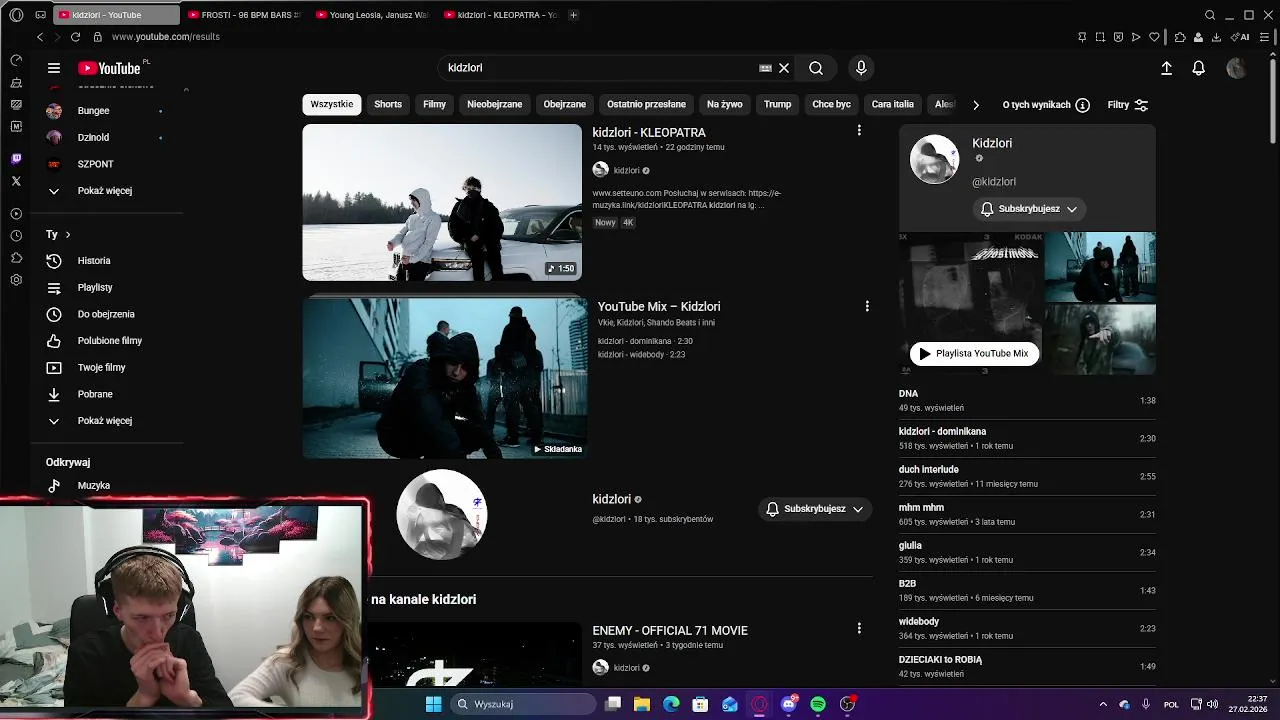Image resolution: width=1280 pixels, height=720 pixels.
Task: Open the heart bookmarks icon in toolbar
Action: point(1154,37)
